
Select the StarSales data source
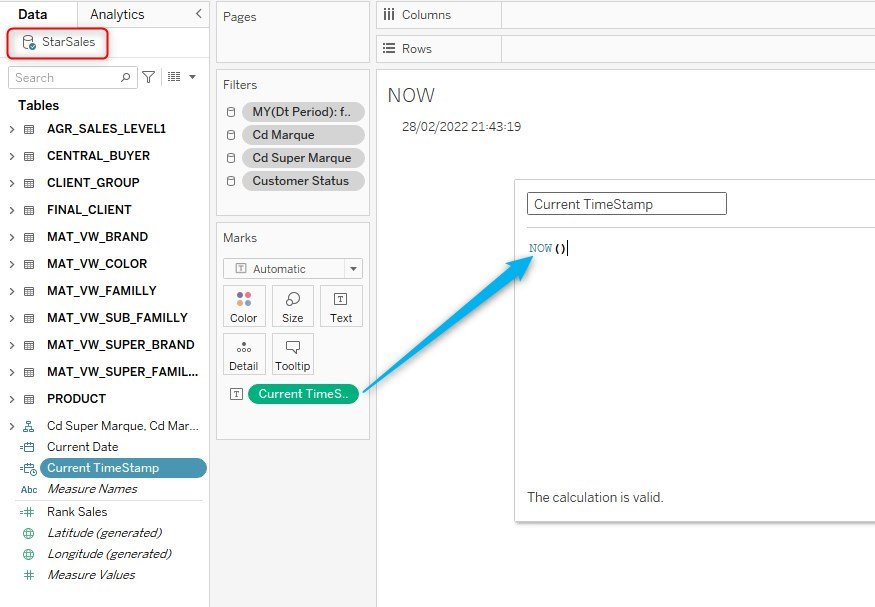pos(58,42)
